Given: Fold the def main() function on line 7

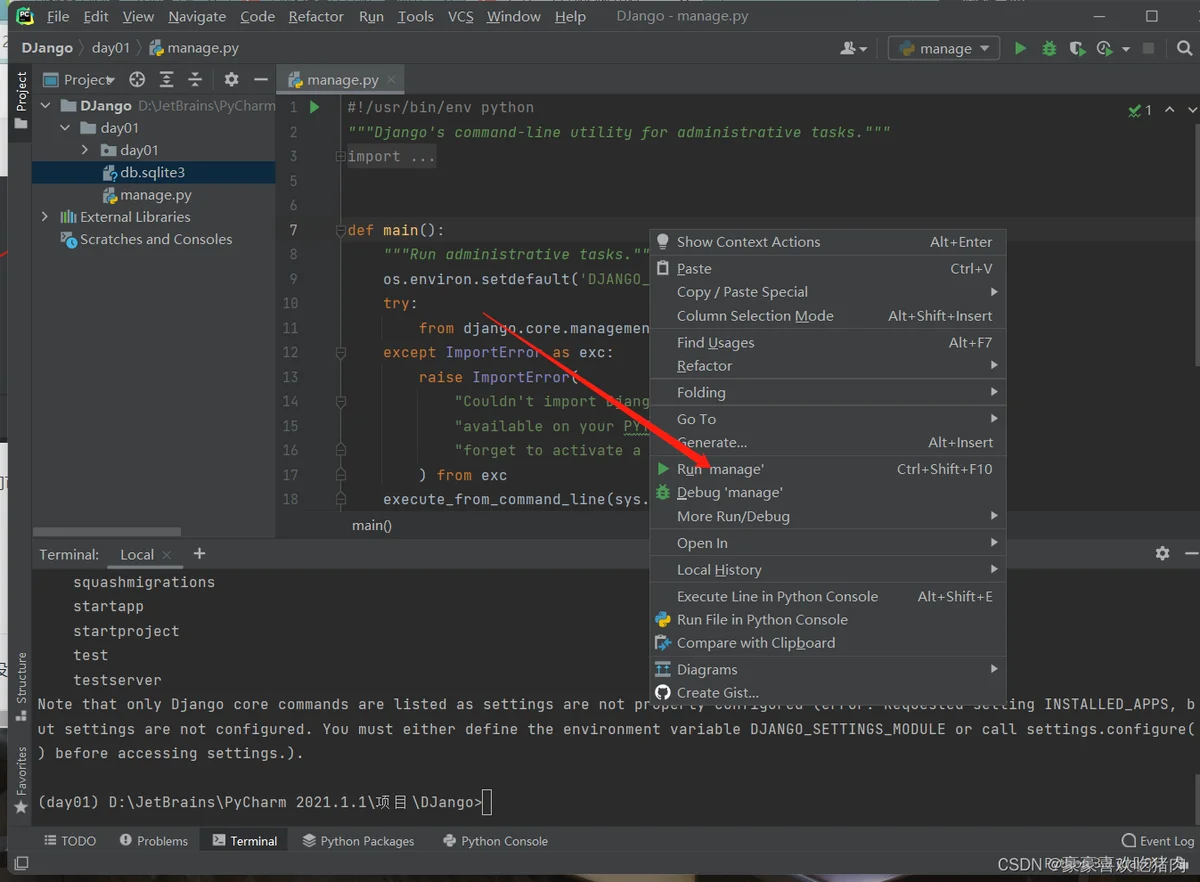Looking at the screenshot, I should pyautogui.click(x=340, y=231).
